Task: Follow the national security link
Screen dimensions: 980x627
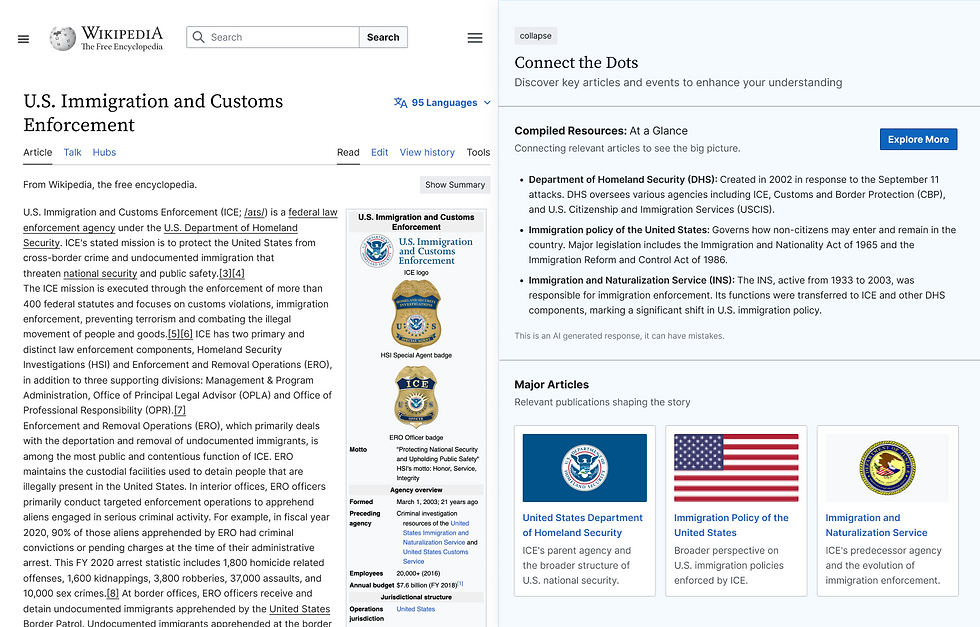Action: coord(100,273)
